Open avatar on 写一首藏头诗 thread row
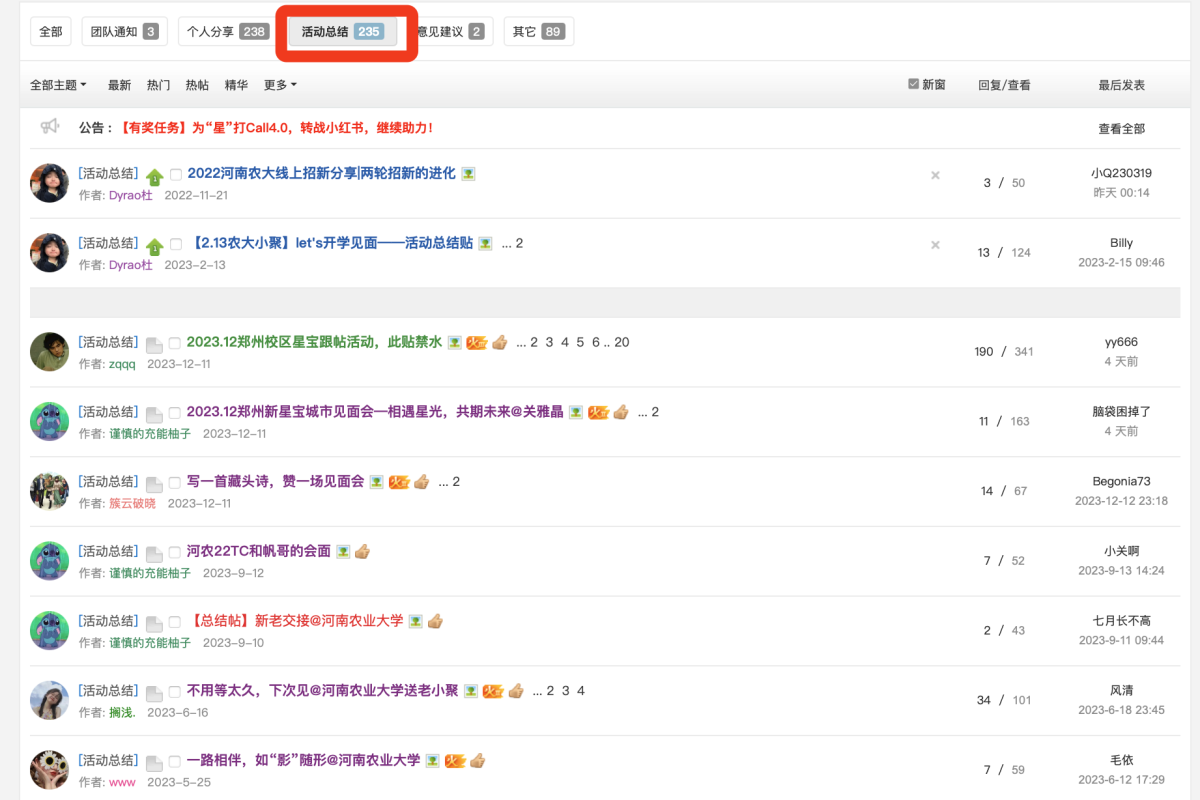The height and width of the screenshot is (800, 1200). point(49,491)
